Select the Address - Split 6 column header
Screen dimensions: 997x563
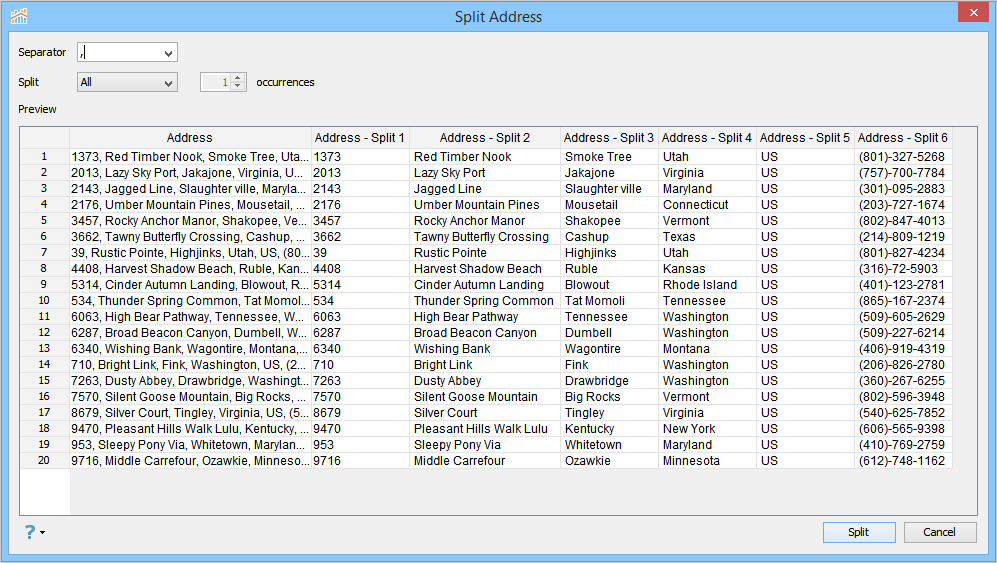(x=903, y=138)
